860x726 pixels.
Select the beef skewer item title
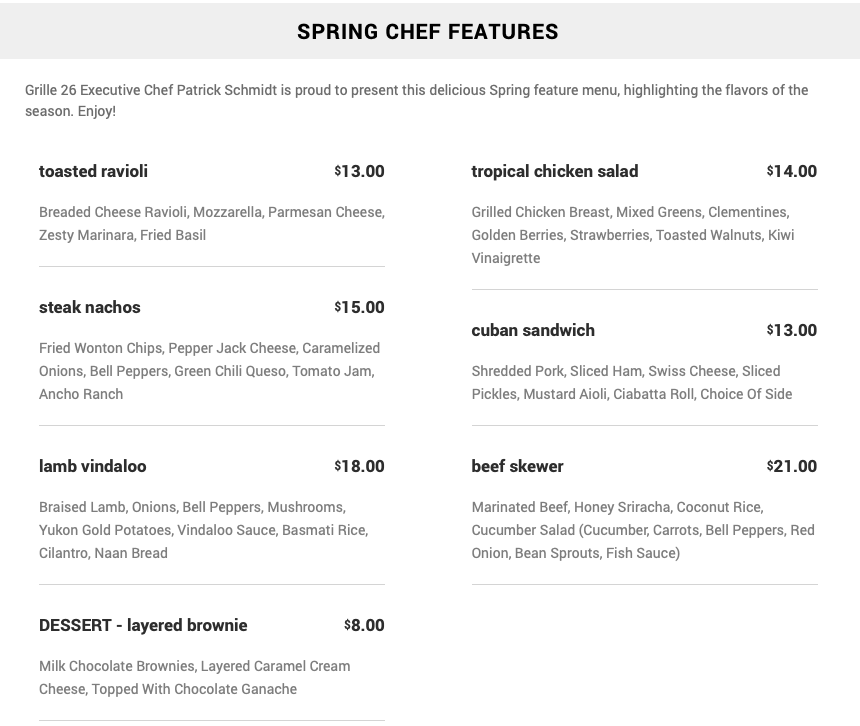(x=517, y=466)
